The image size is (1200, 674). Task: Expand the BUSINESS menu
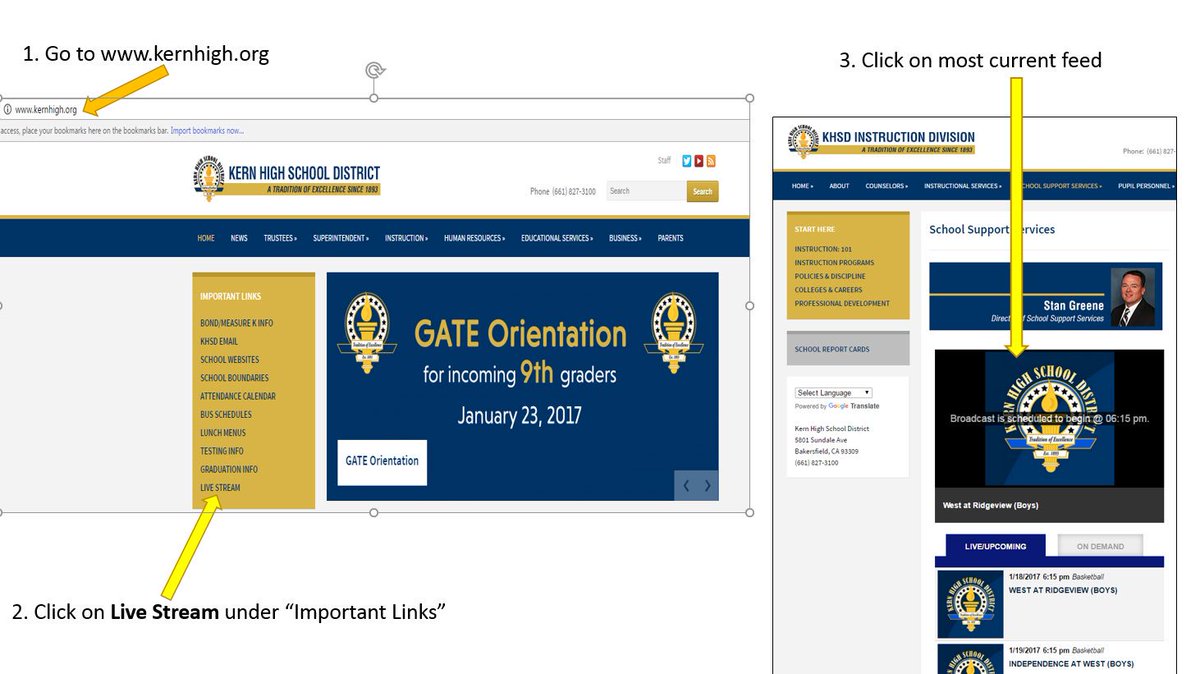point(625,239)
